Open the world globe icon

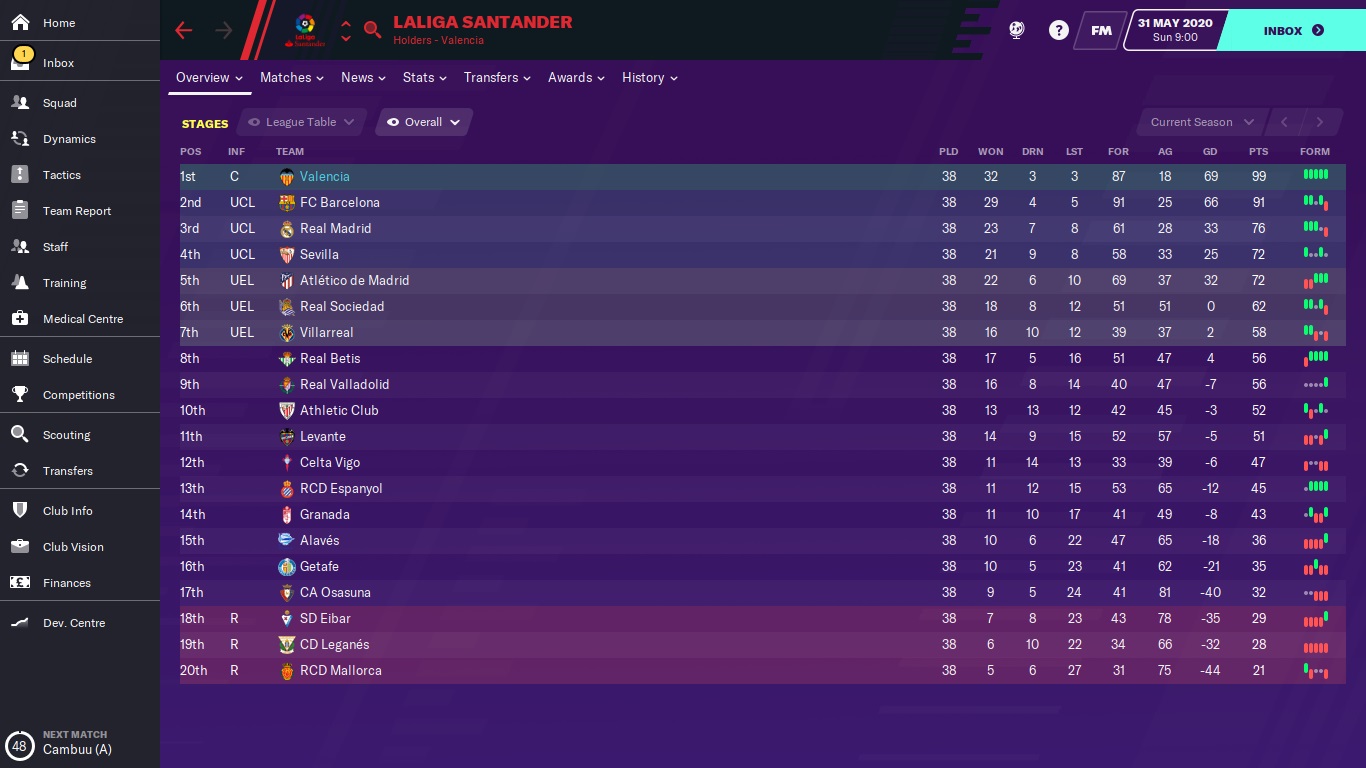tap(1016, 30)
